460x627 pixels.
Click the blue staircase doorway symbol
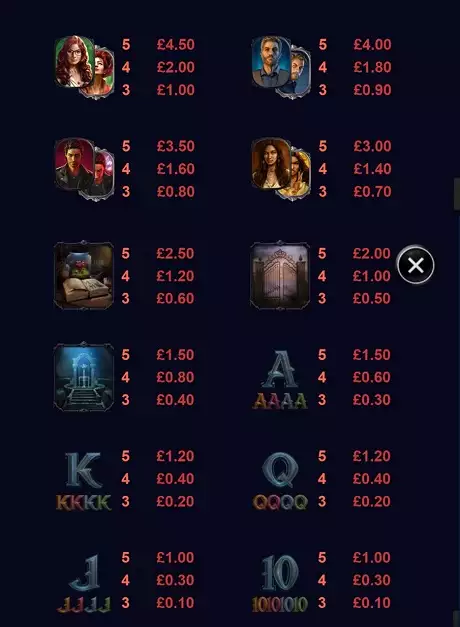click(84, 377)
